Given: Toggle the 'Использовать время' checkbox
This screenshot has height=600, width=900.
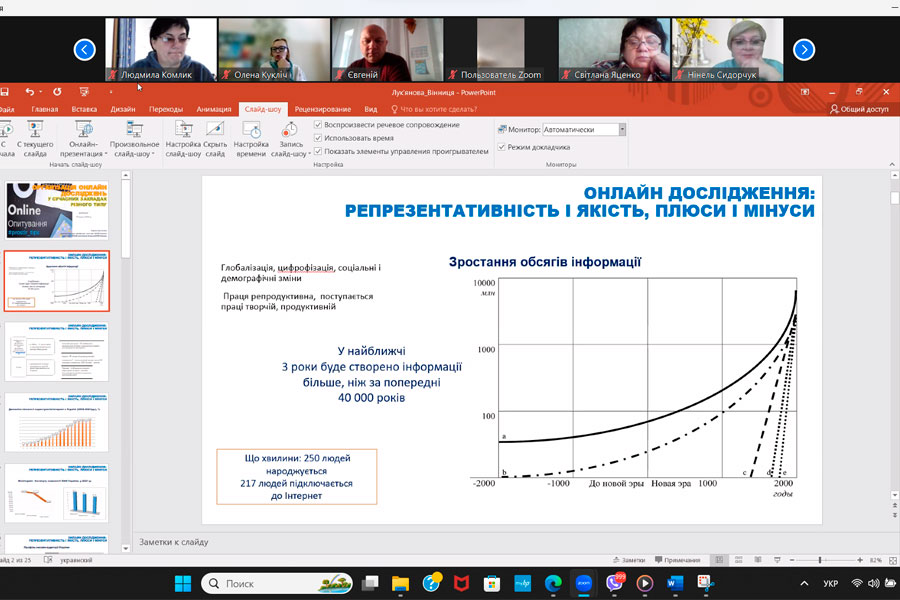Looking at the screenshot, I should point(318,138).
